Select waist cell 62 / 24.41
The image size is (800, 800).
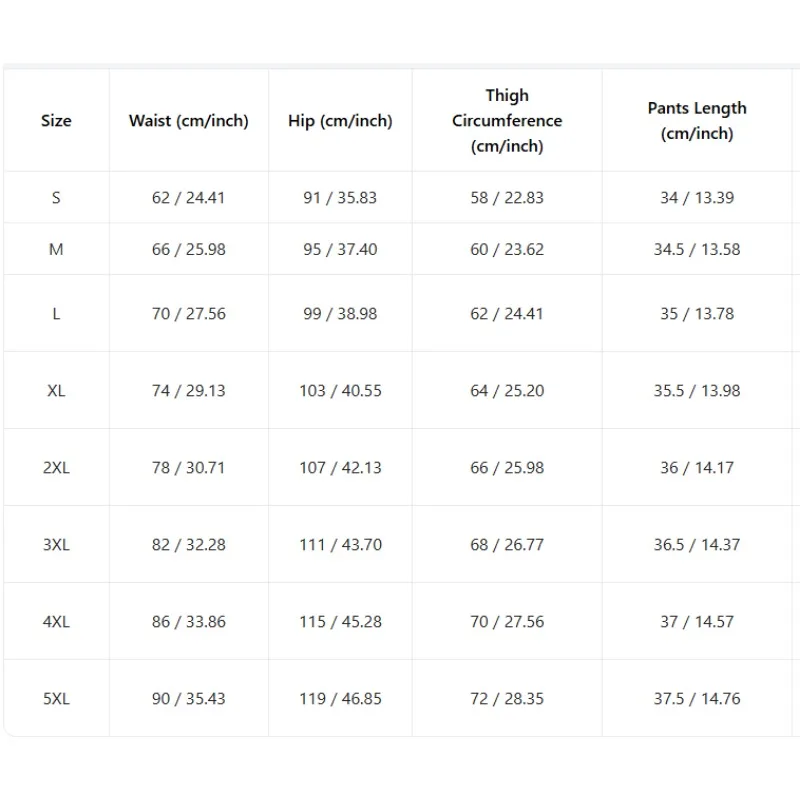[x=189, y=197]
